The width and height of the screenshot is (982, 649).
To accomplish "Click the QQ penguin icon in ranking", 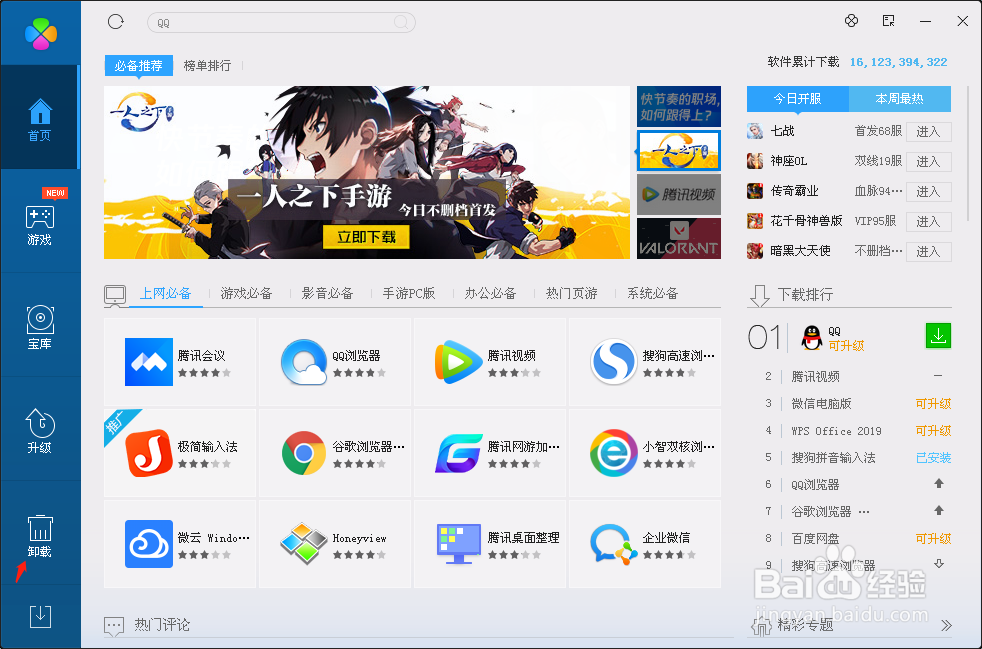I will click(812, 338).
